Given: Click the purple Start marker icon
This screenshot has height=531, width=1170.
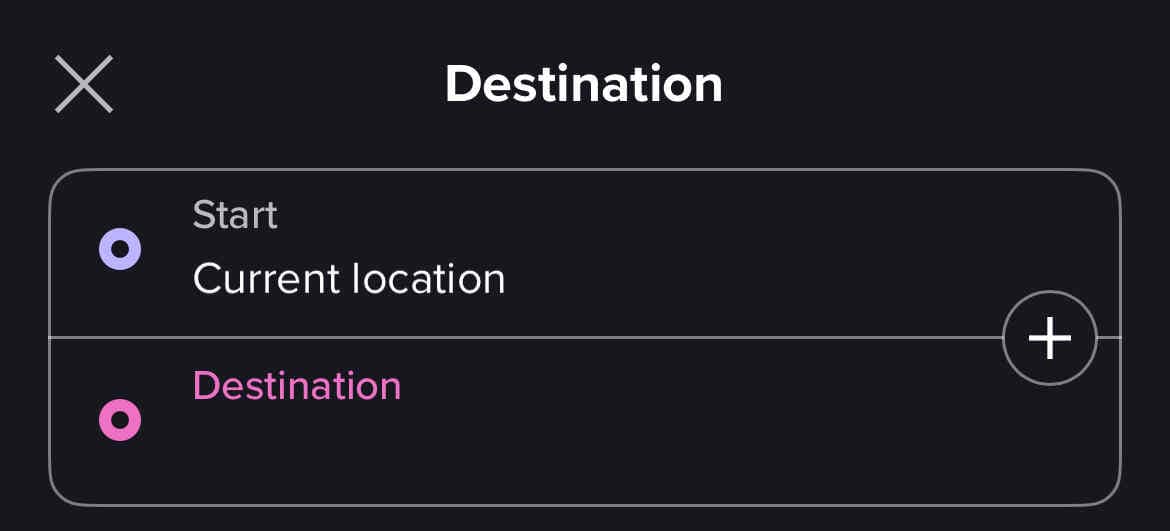Looking at the screenshot, I should point(120,249).
